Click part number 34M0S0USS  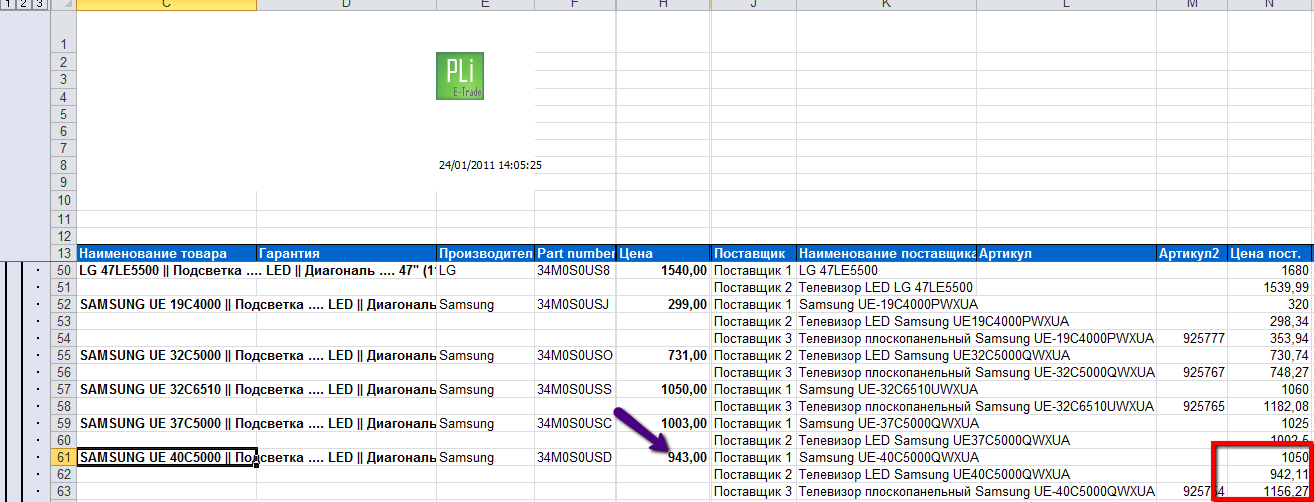pos(575,388)
